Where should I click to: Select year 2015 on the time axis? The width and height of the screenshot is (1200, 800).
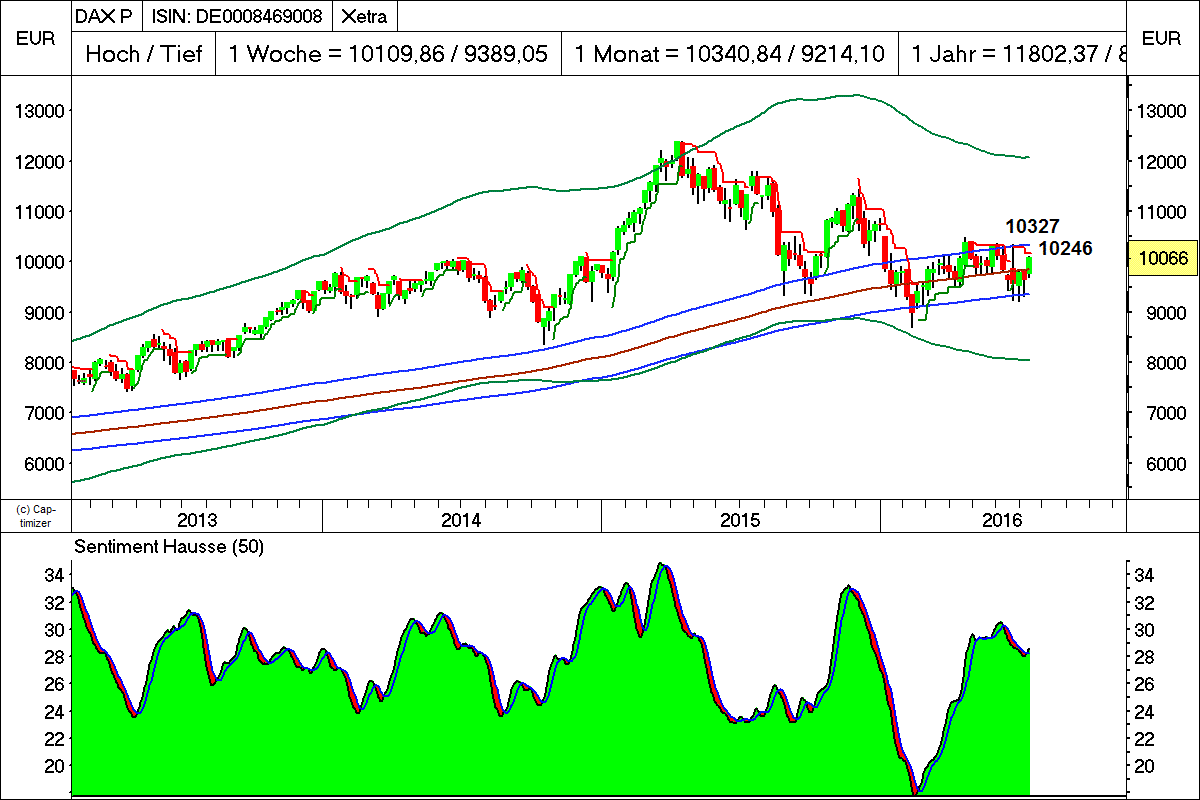point(740,520)
